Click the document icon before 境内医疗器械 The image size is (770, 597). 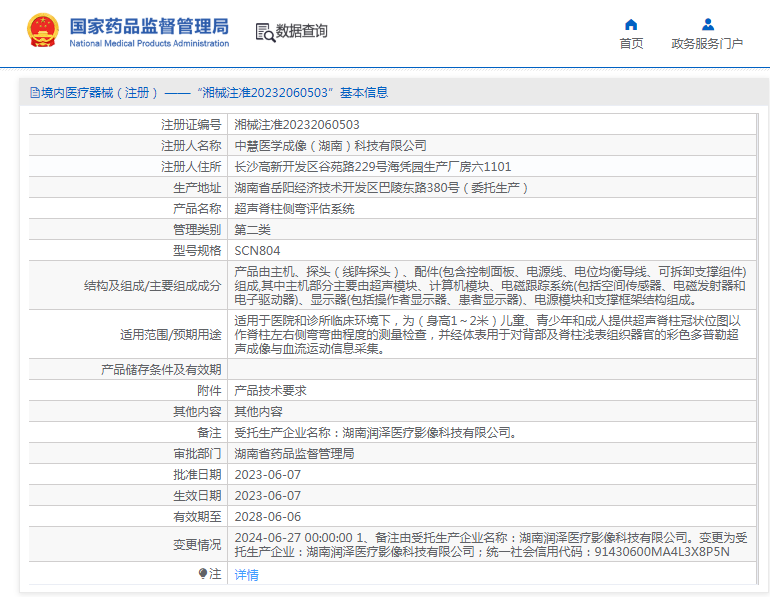click(34, 92)
